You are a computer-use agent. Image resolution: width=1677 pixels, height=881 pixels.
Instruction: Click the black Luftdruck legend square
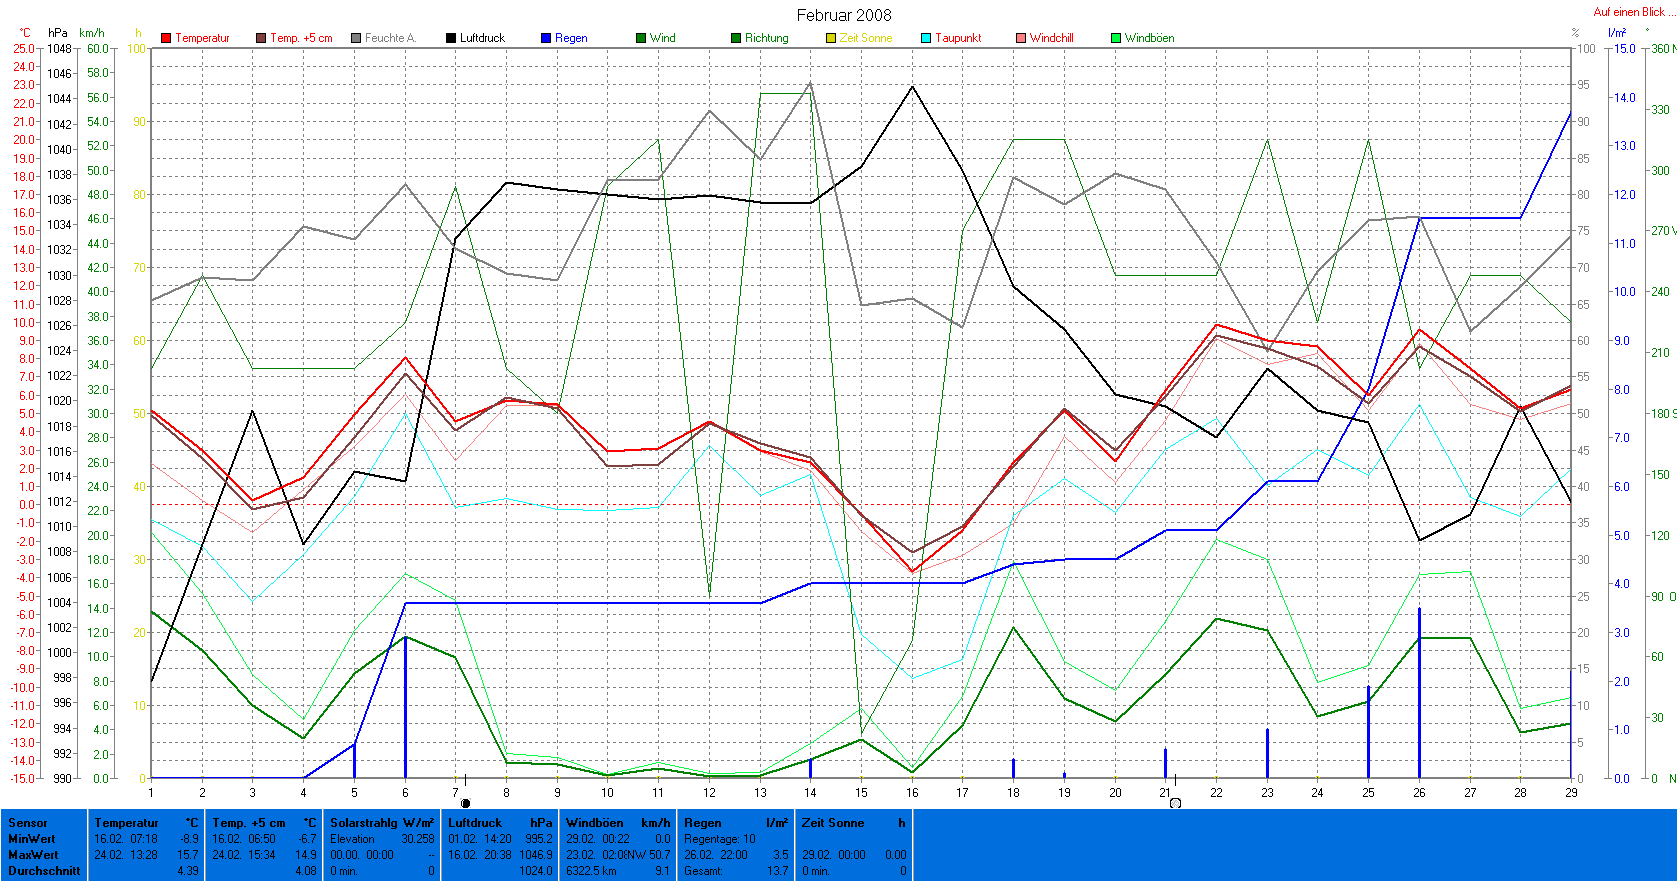[x=451, y=38]
